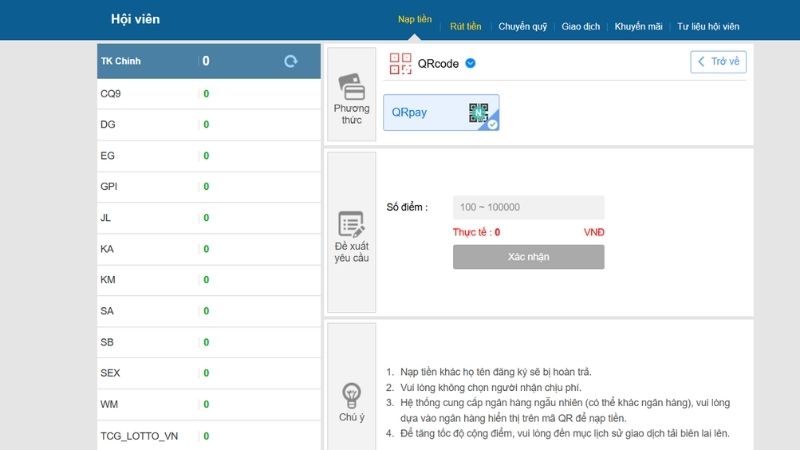Go back with the Trở về button
The image size is (800, 450).
(x=718, y=62)
